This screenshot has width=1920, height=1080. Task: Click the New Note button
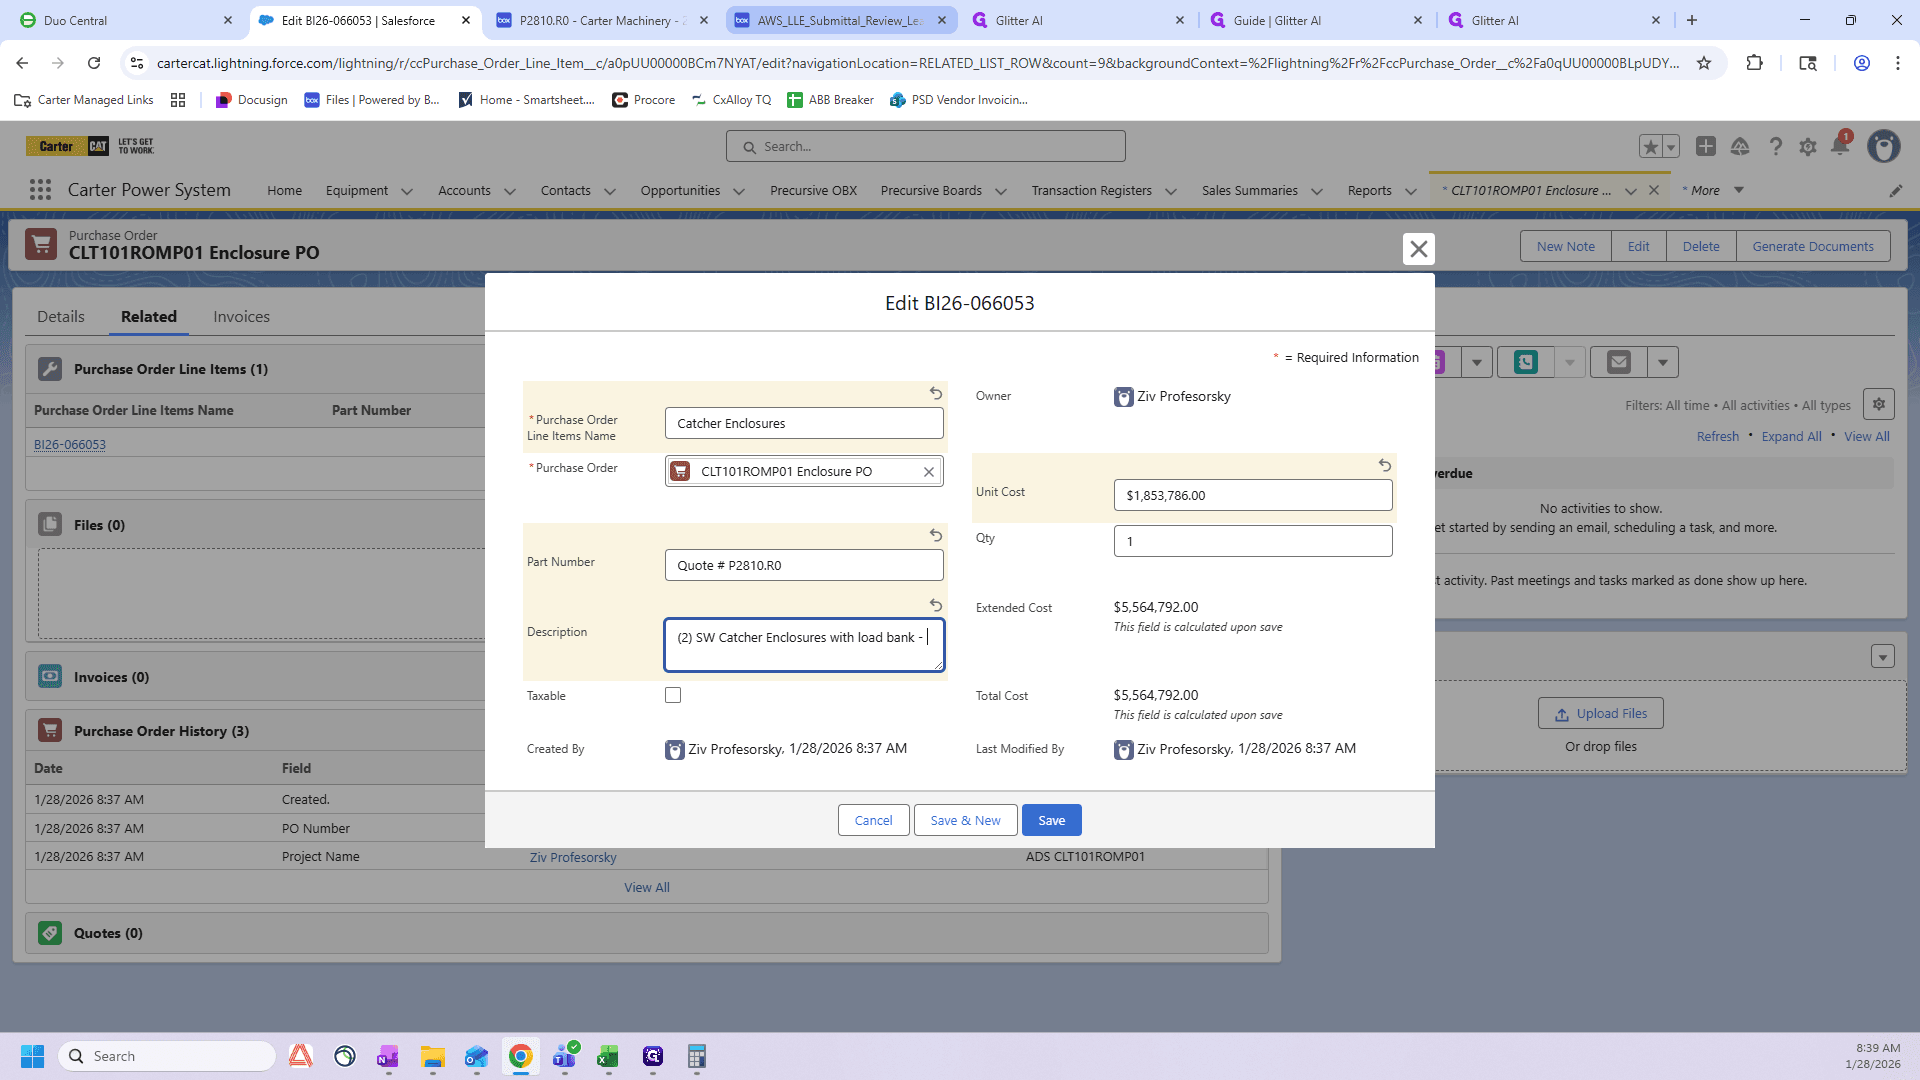click(x=1566, y=246)
